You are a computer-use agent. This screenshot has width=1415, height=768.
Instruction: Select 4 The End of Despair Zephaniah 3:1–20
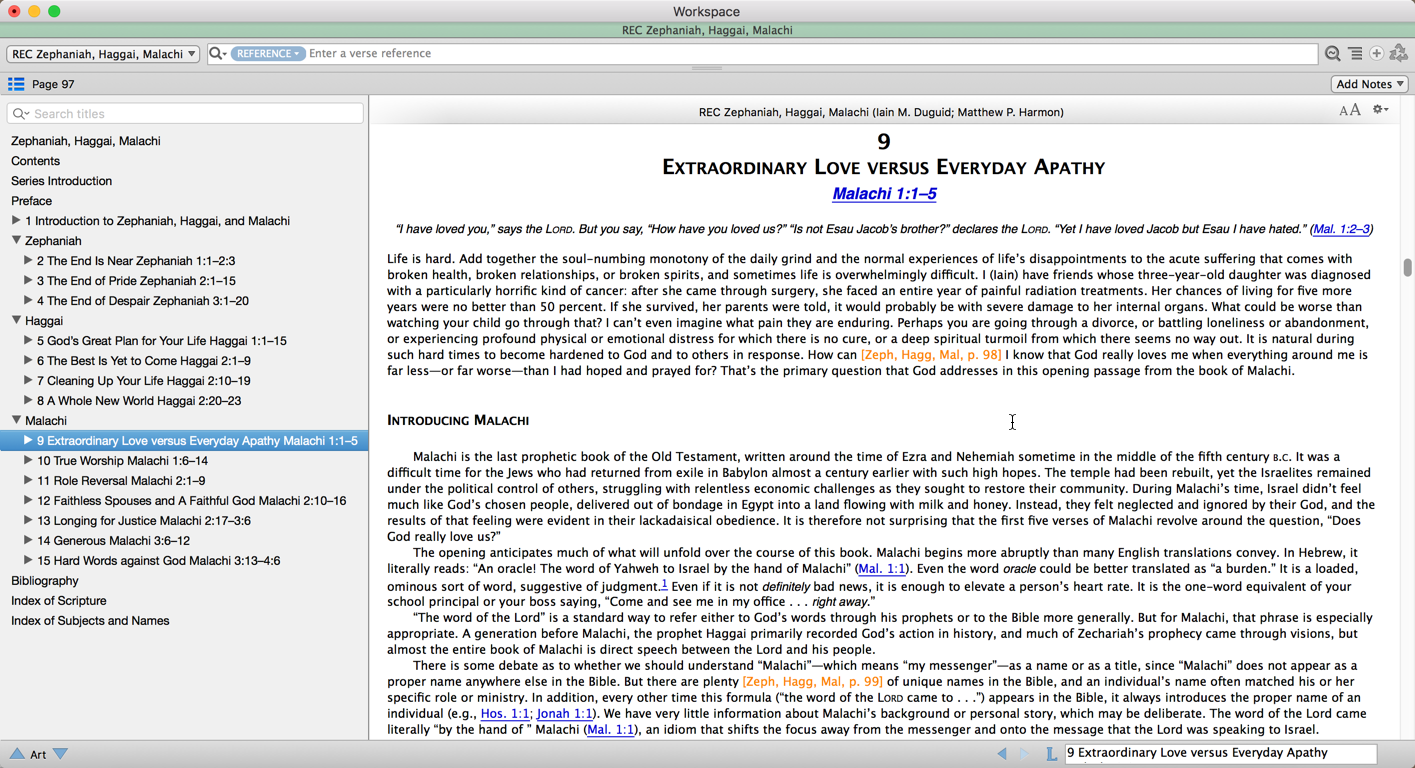click(143, 301)
